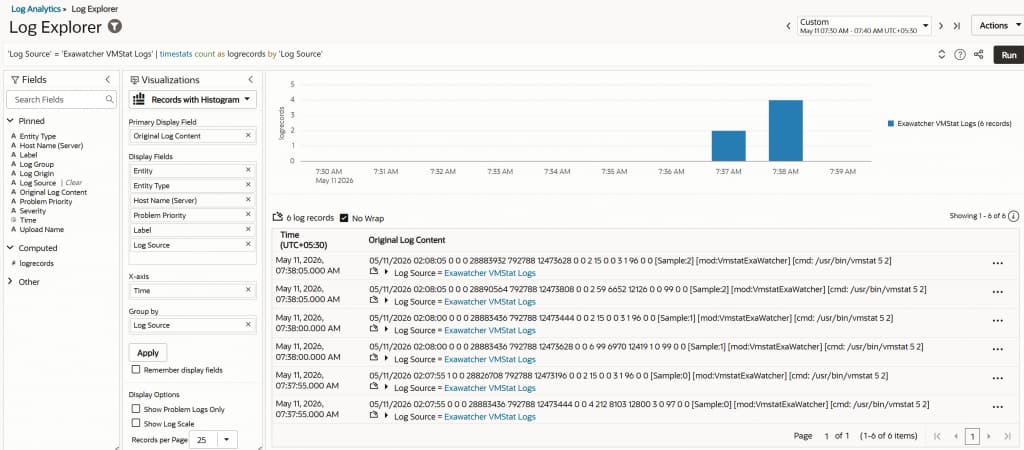Jump to latest time range icon

(957, 26)
